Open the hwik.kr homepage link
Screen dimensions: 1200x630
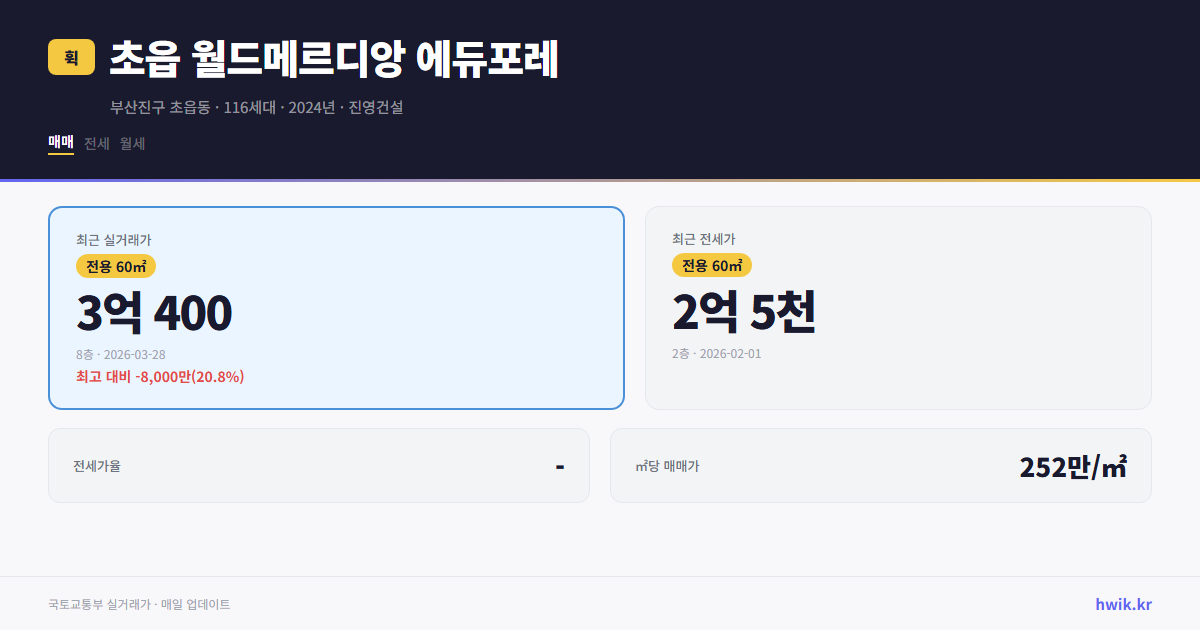1122,603
